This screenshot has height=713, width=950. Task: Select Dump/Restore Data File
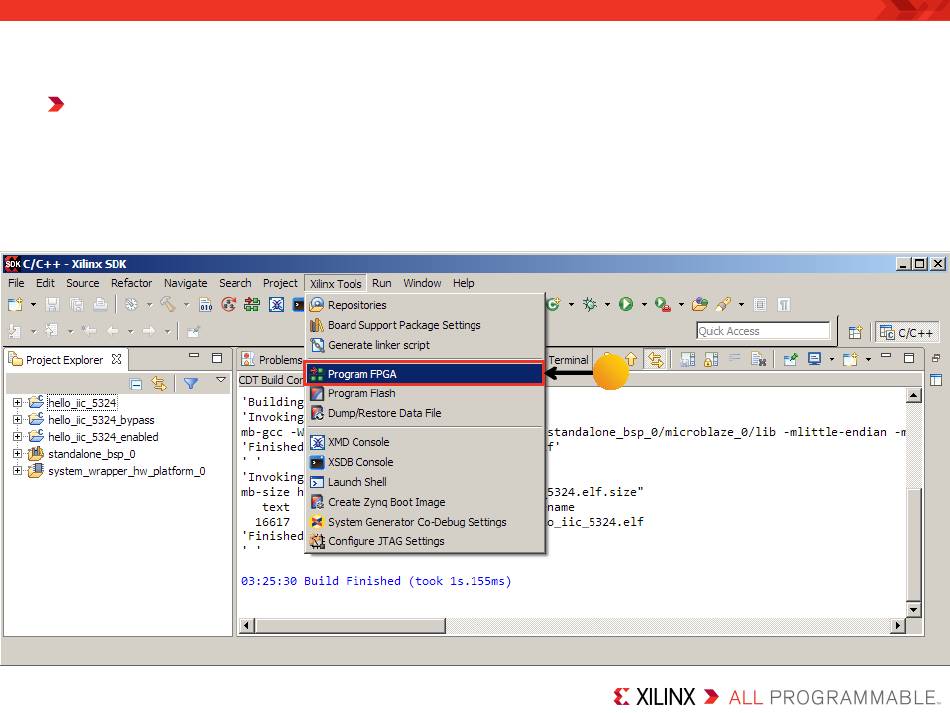pyautogui.click(x=424, y=413)
